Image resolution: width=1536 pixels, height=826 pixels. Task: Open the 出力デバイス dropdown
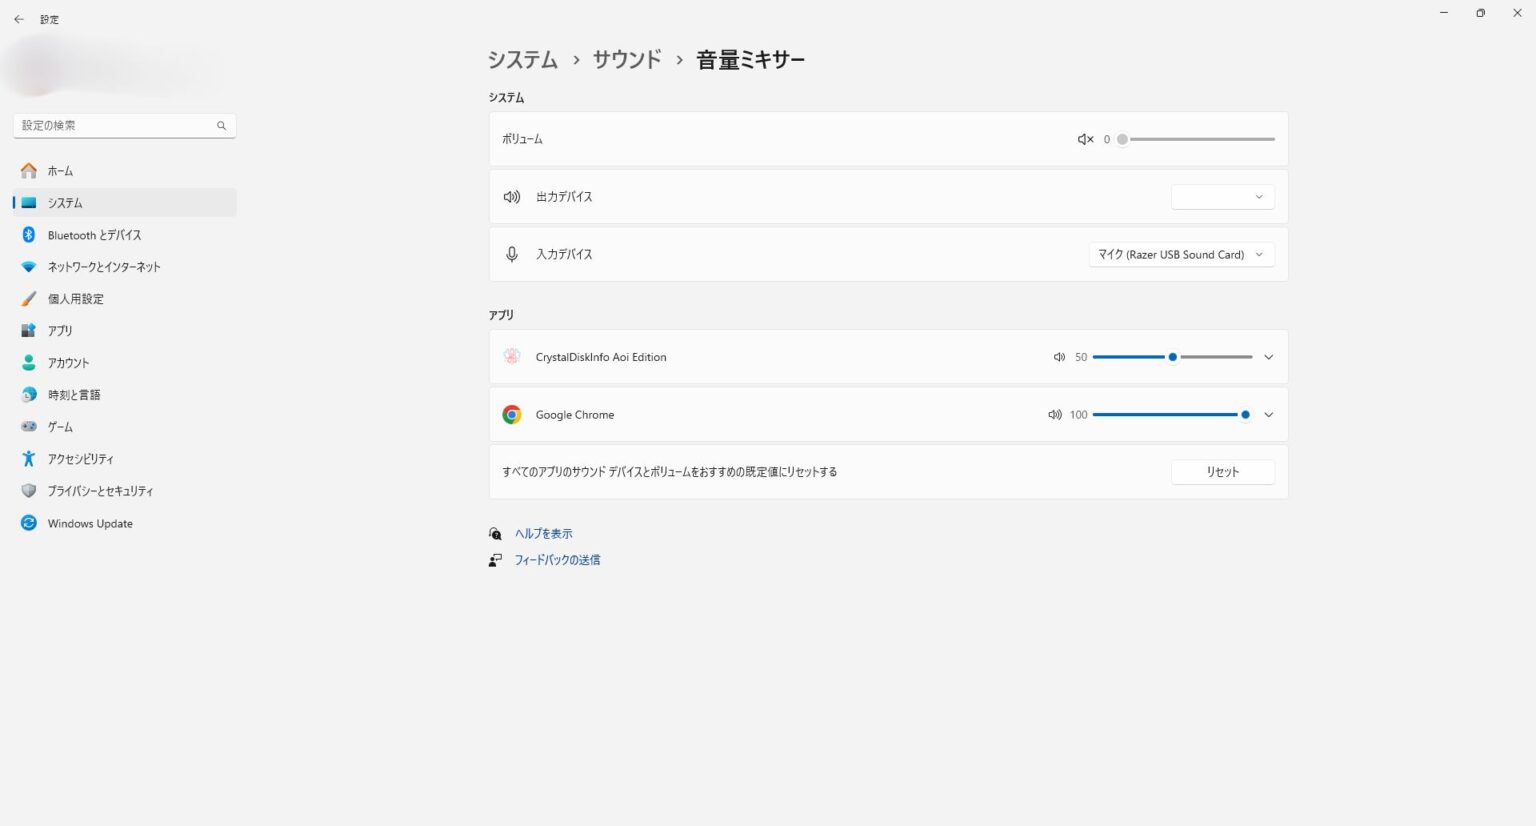pos(1222,197)
